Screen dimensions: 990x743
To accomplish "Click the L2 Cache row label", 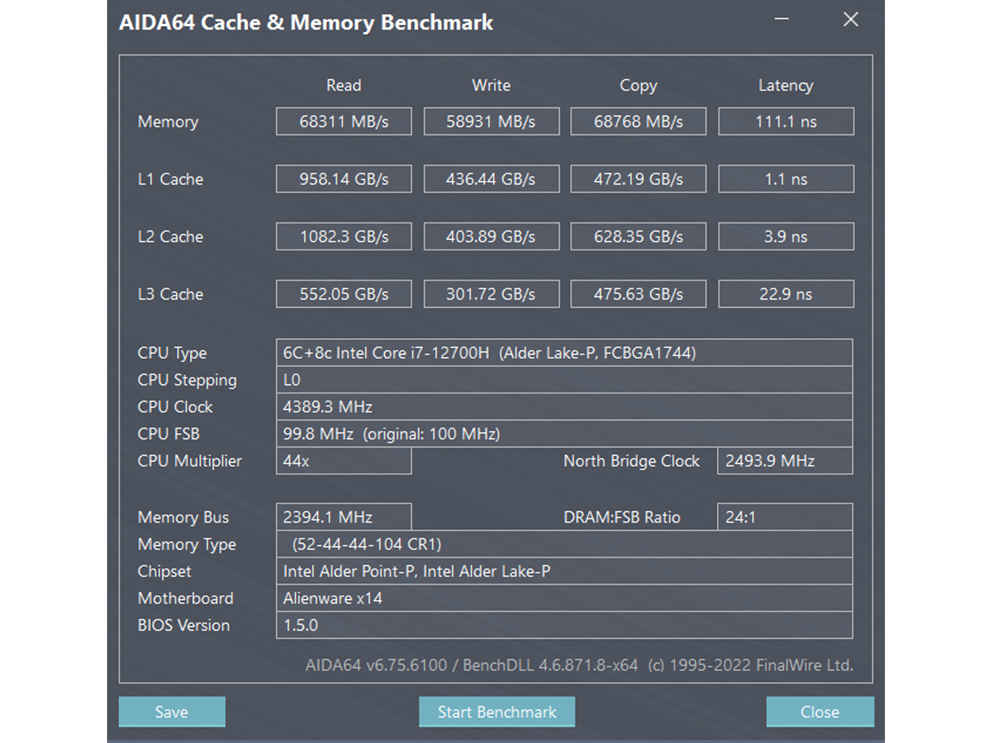I will pyautogui.click(x=170, y=237).
